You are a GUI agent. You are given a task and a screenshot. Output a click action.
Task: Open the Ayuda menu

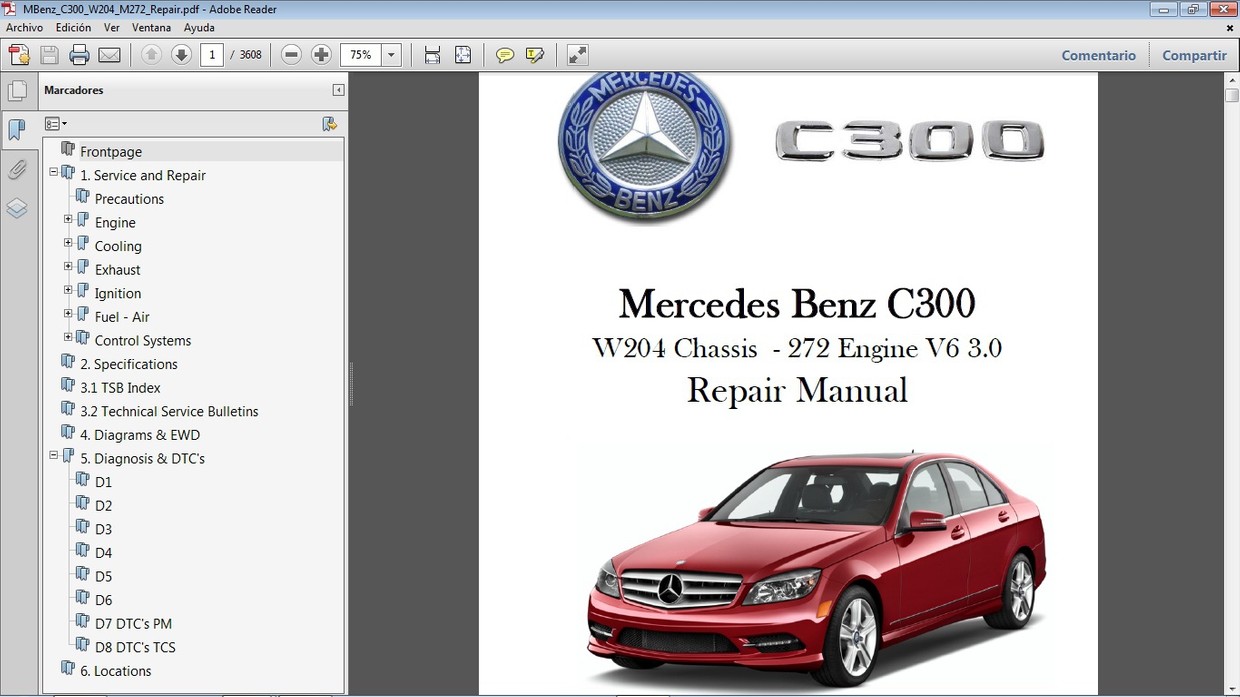(199, 28)
